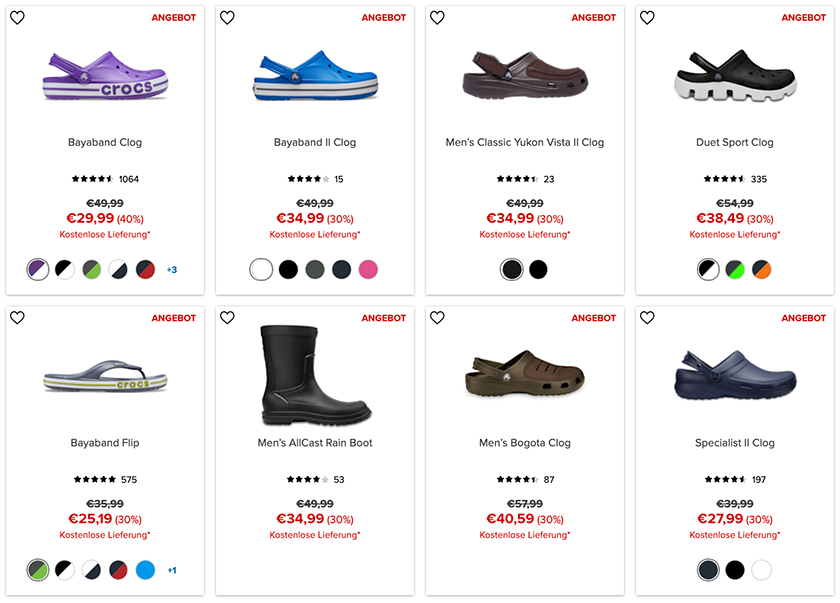Open the Men's Bogota Clog product title
The height and width of the screenshot is (603, 840).
tap(525, 443)
